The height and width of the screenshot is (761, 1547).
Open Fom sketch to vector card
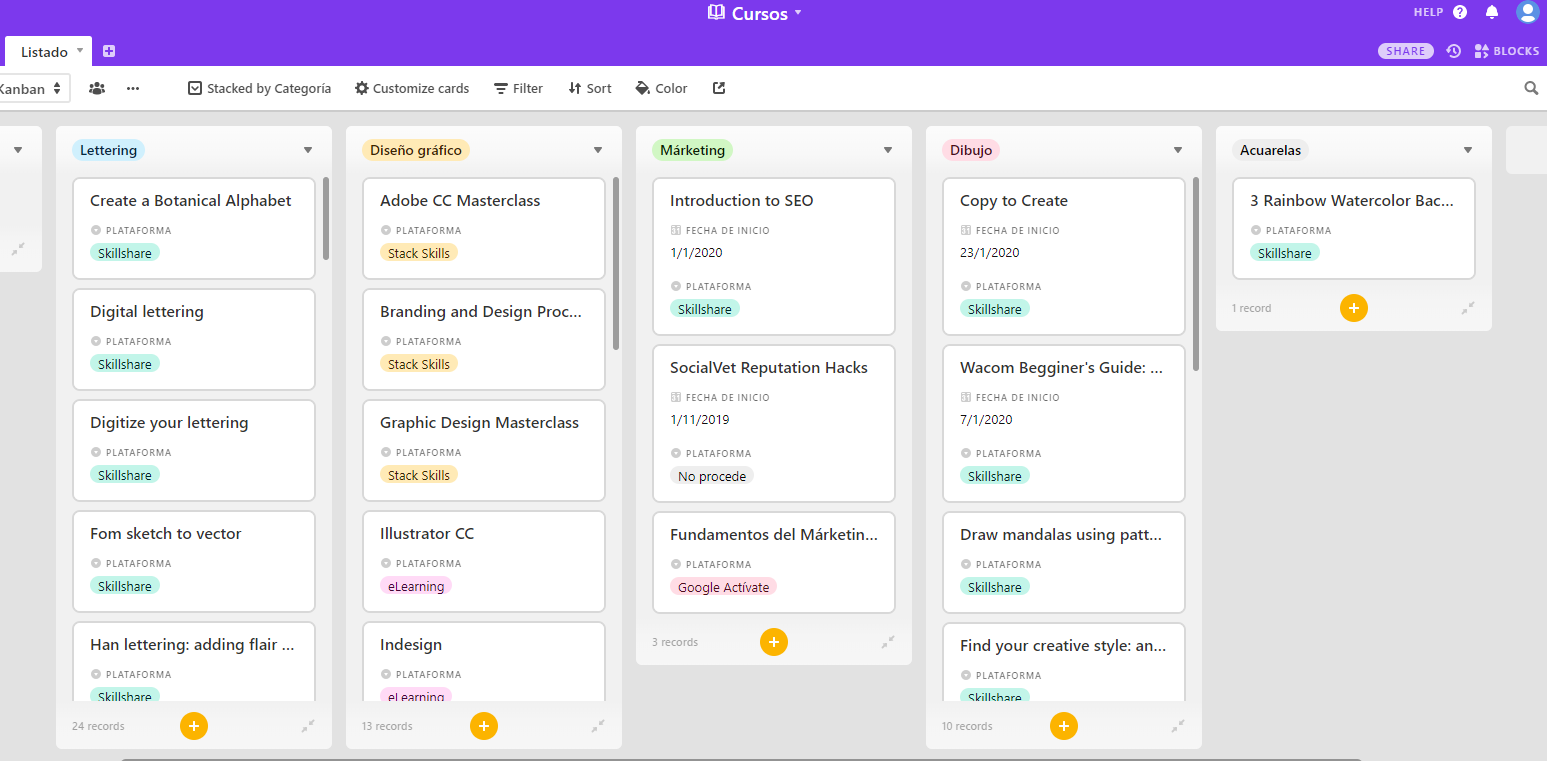coord(194,561)
